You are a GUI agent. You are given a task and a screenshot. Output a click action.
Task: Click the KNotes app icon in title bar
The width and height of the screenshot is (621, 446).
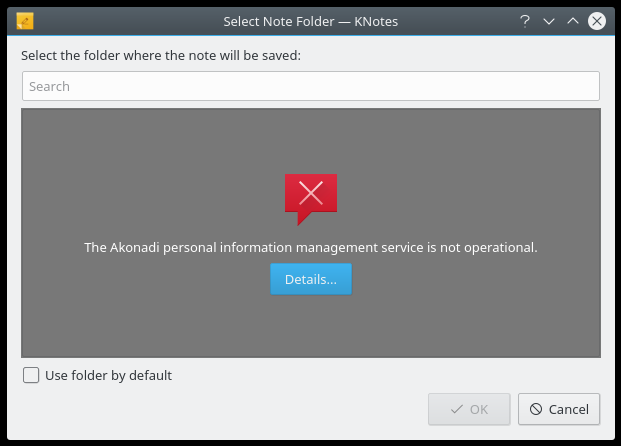click(x=26, y=20)
